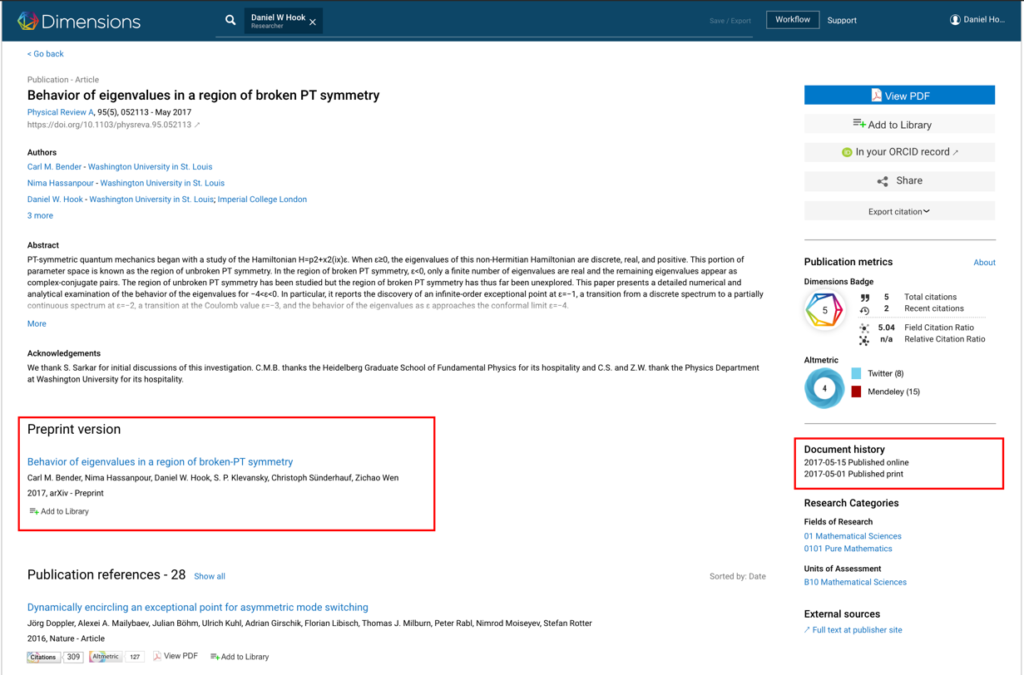Click the user profile icon
Image resolution: width=1024 pixels, height=675 pixels.
[x=955, y=20]
